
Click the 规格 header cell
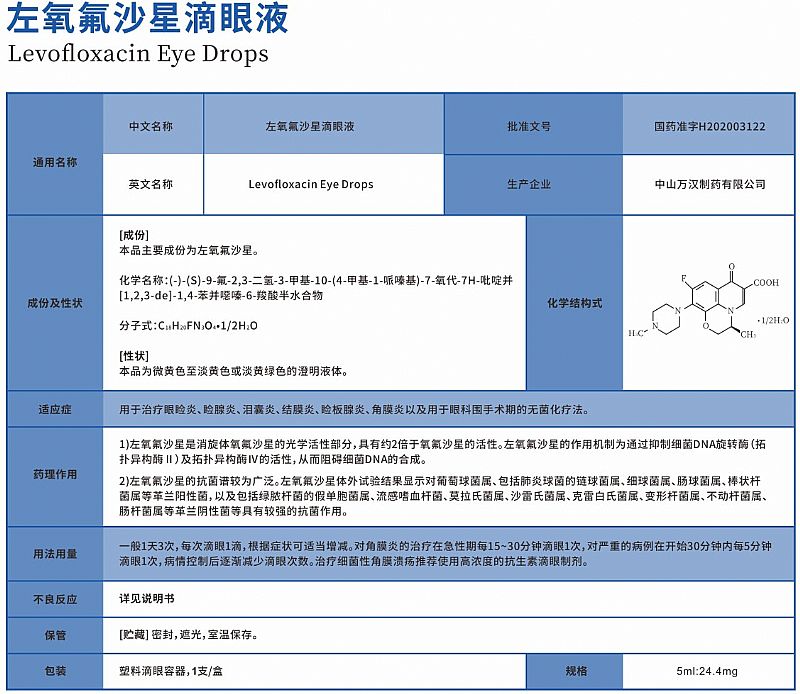[x=576, y=671]
